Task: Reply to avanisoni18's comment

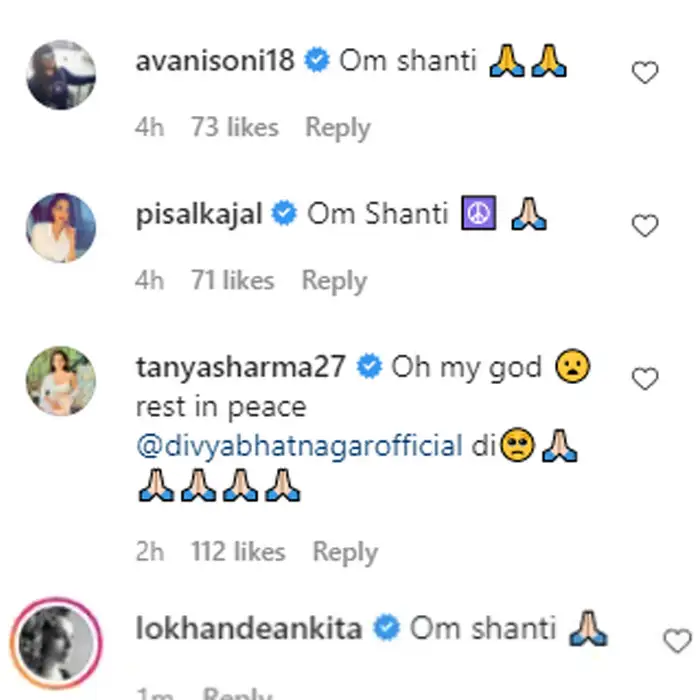Action: tap(337, 128)
